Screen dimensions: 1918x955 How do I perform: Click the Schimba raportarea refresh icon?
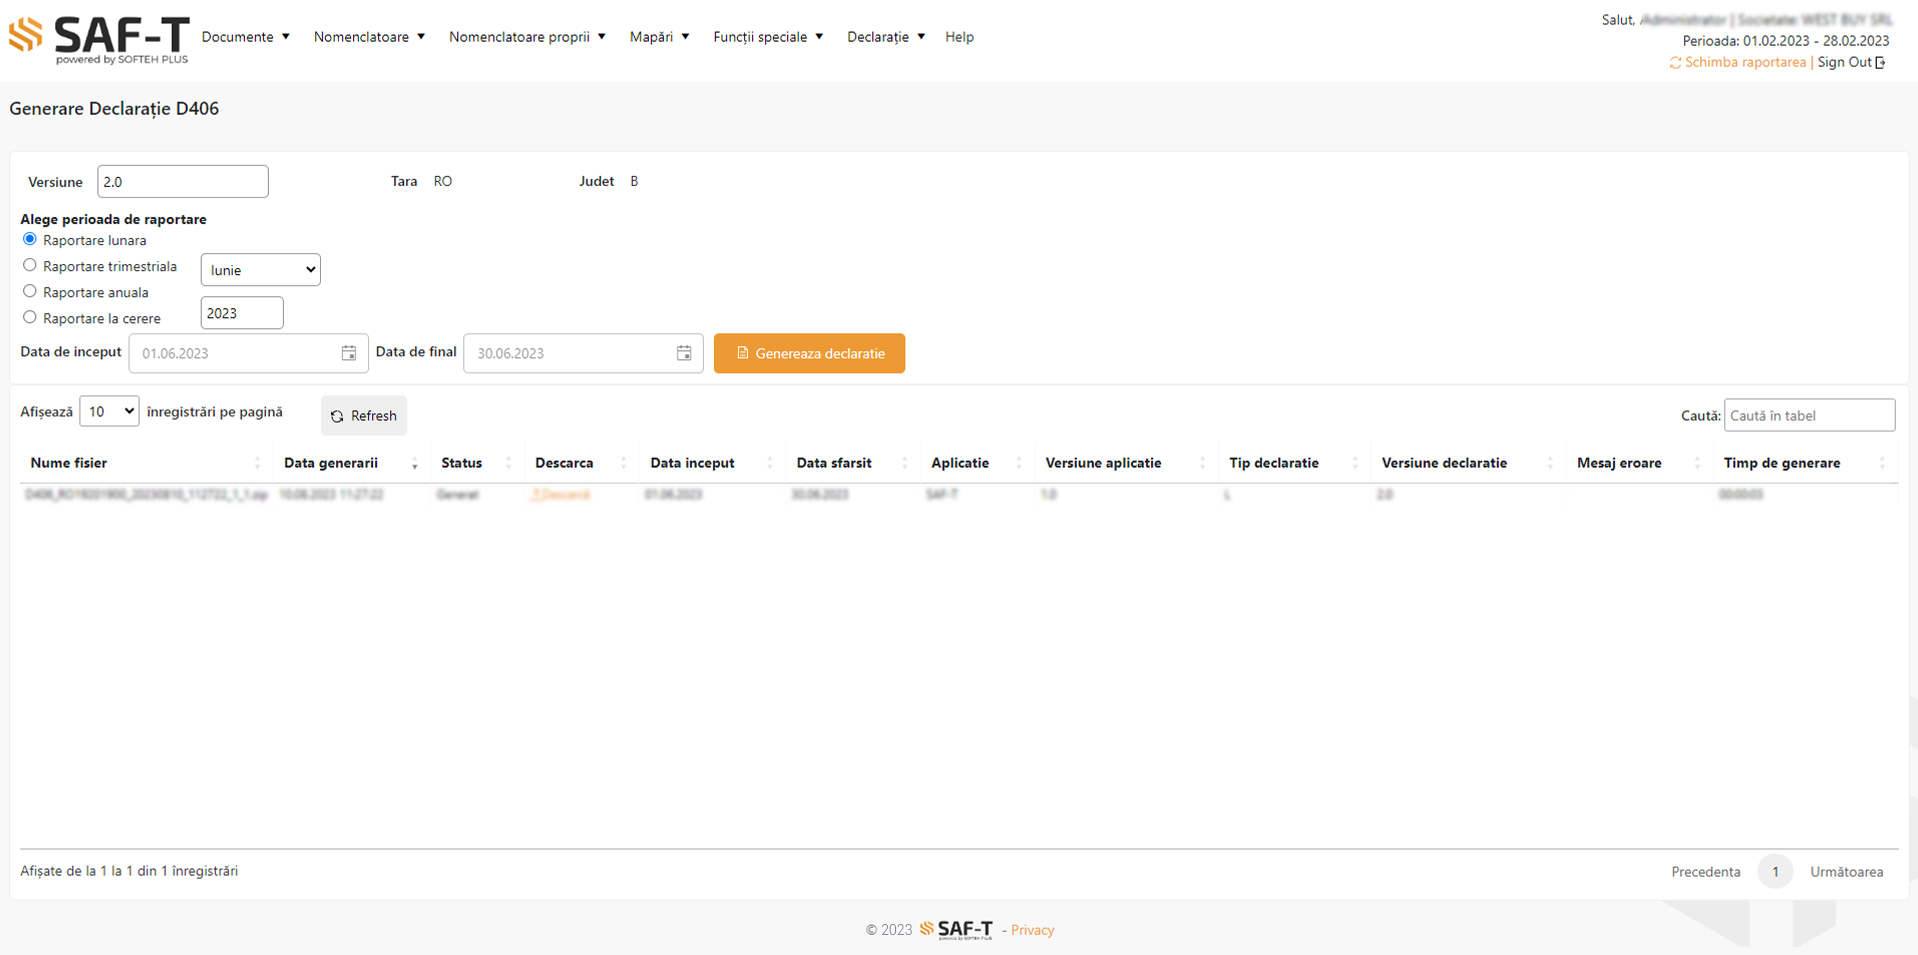1675,63
